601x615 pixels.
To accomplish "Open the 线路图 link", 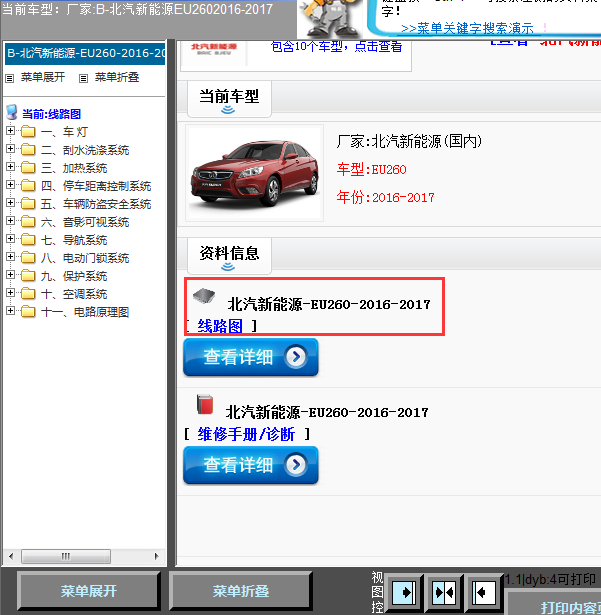I will (220, 326).
